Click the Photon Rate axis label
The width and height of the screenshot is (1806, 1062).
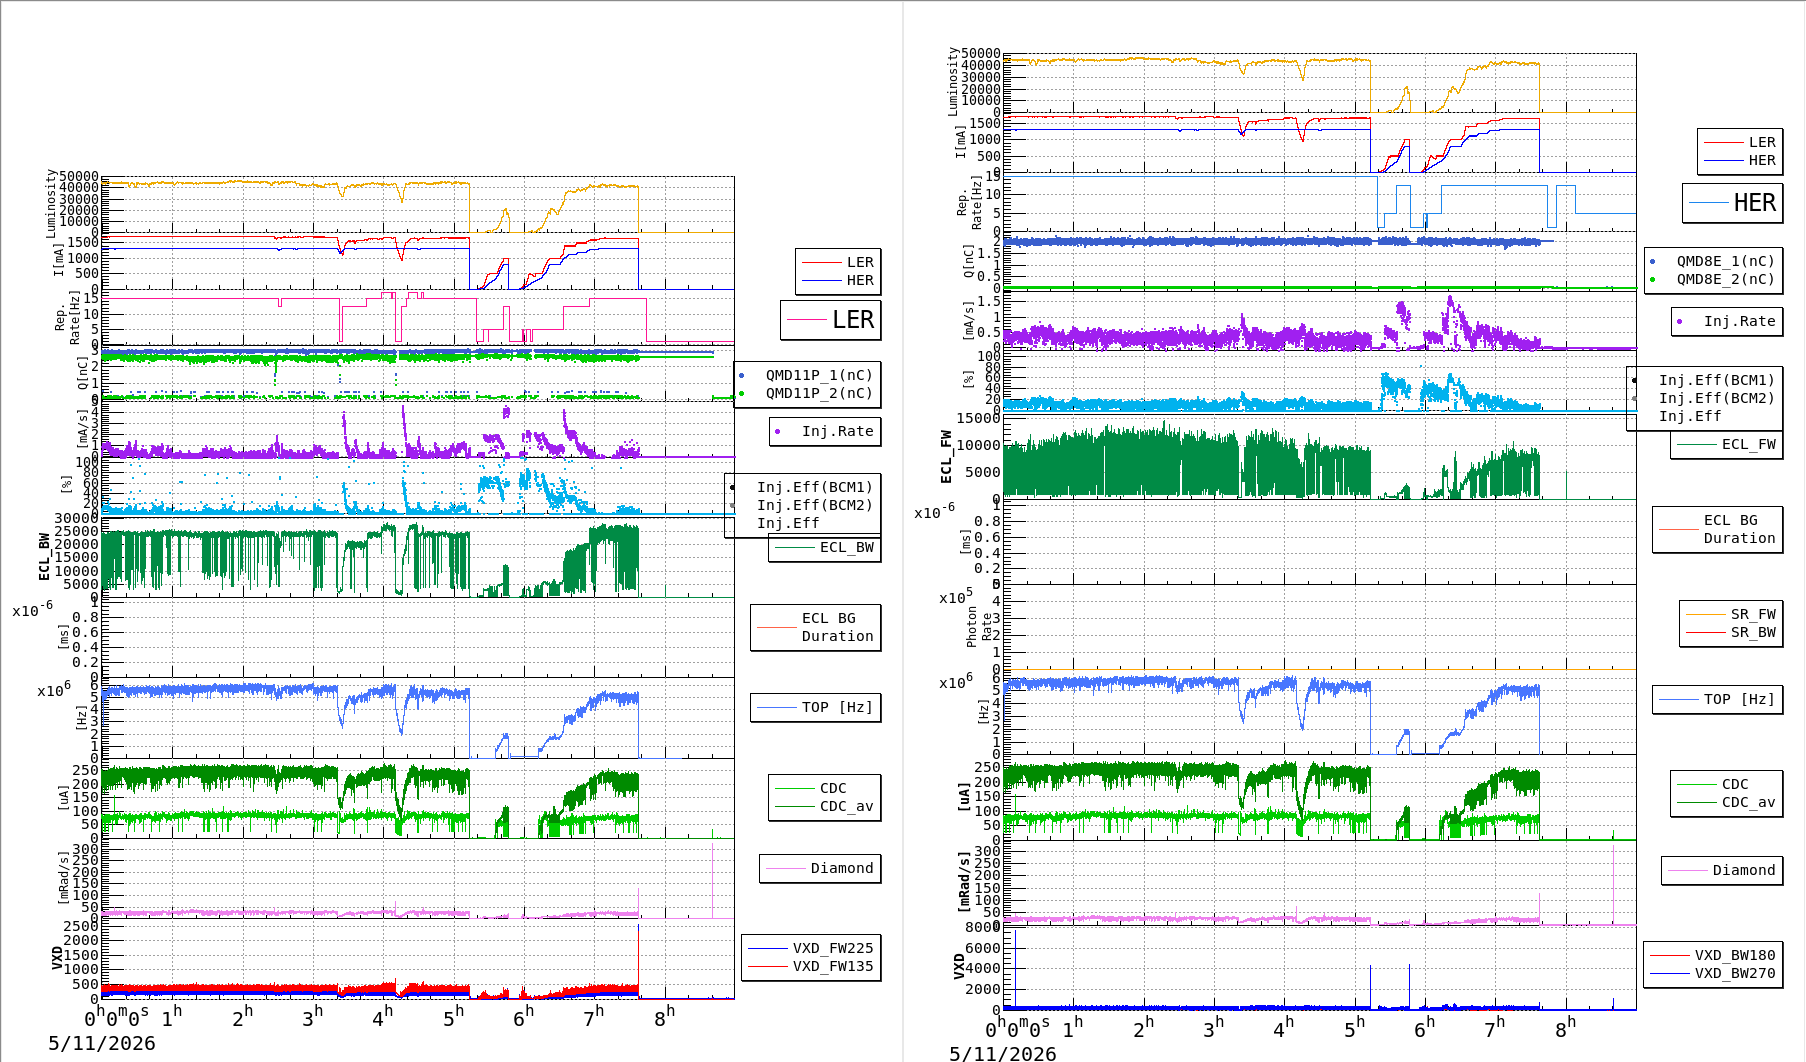[979, 627]
